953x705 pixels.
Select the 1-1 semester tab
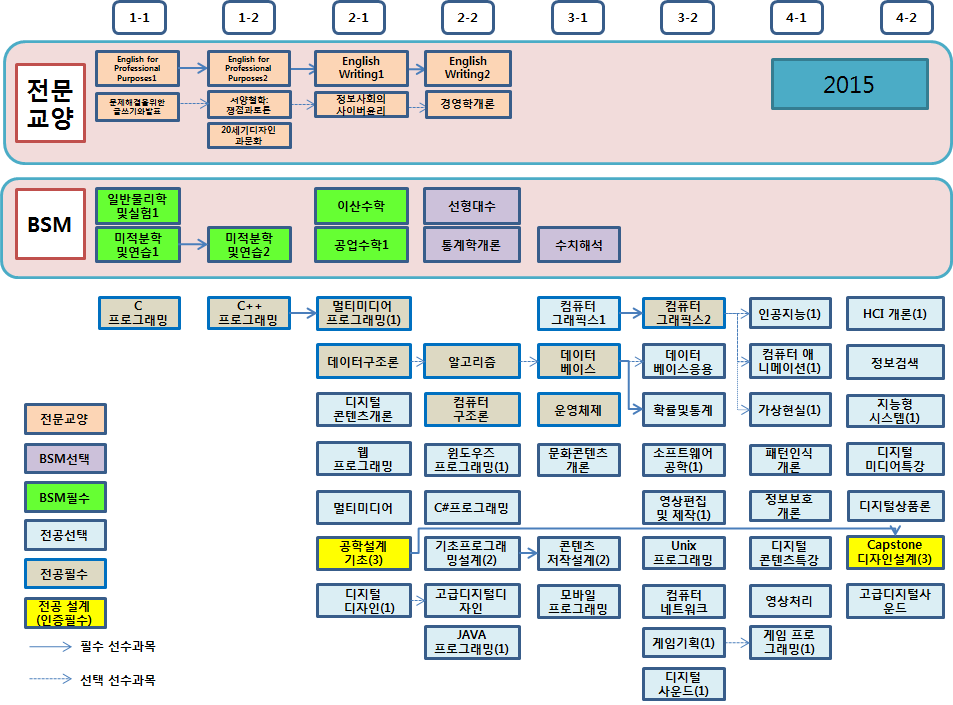139,17
